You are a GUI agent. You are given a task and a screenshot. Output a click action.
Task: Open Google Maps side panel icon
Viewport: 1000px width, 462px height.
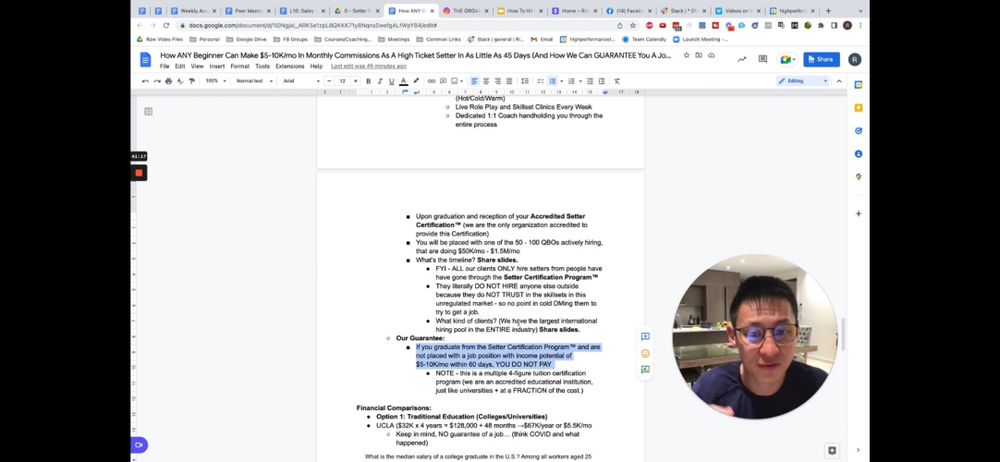tap(858, 177)
